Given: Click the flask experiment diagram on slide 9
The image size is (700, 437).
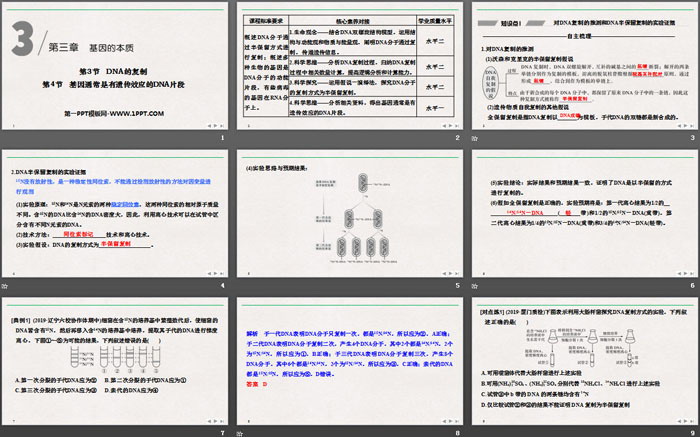Looking at the screenshot, I should [583, 347].
